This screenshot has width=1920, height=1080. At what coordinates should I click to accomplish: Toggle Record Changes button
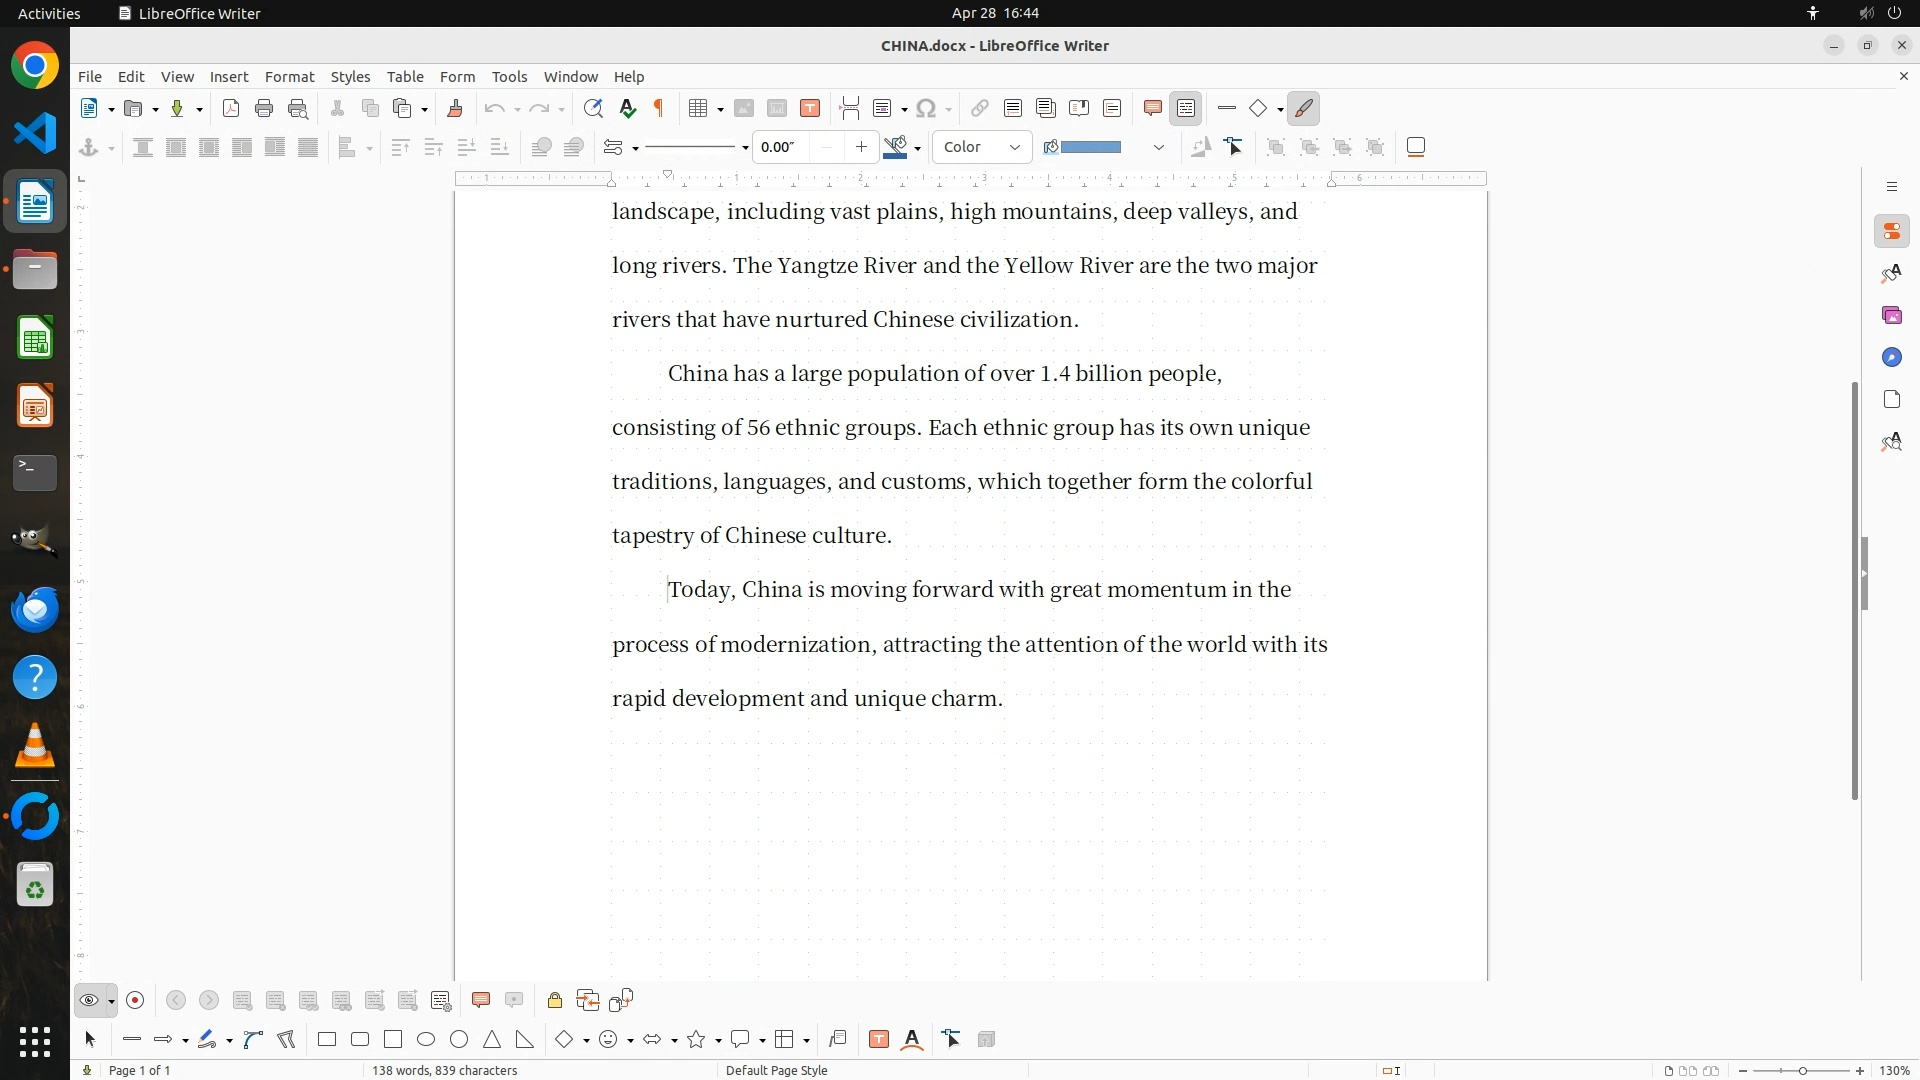point(136,1000)
